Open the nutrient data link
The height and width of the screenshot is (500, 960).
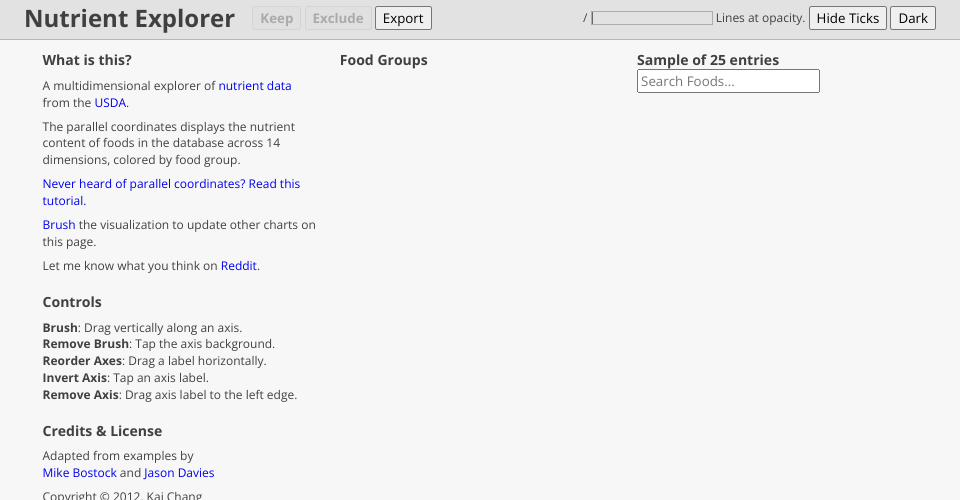pyautogui.click(x=255, y=86)
